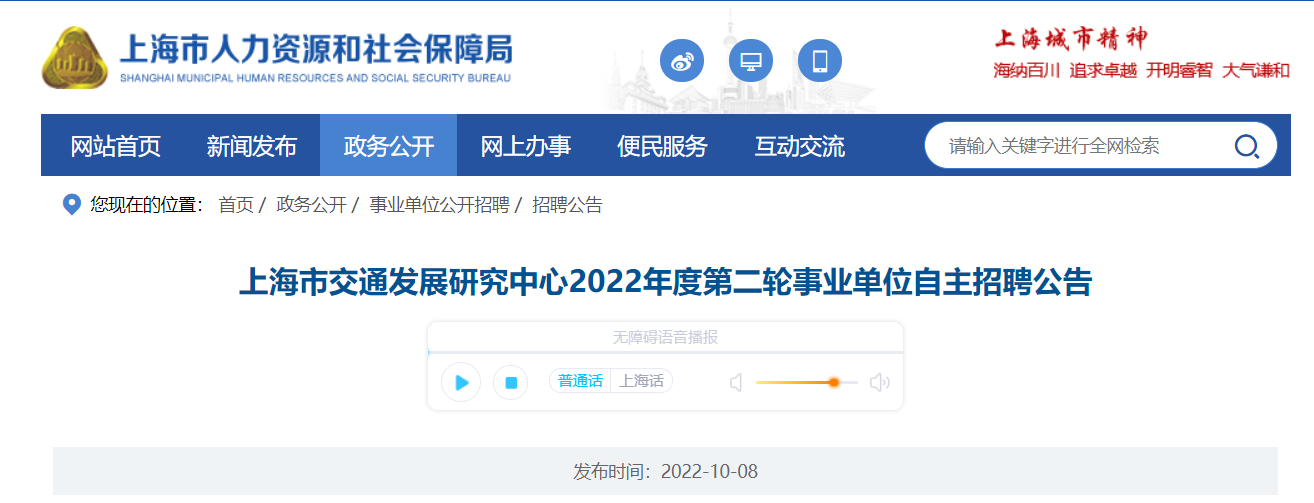Viewport: 1314px width, 503px height.
Task: Select 上海话 voice option
Action: click(641, 381)
